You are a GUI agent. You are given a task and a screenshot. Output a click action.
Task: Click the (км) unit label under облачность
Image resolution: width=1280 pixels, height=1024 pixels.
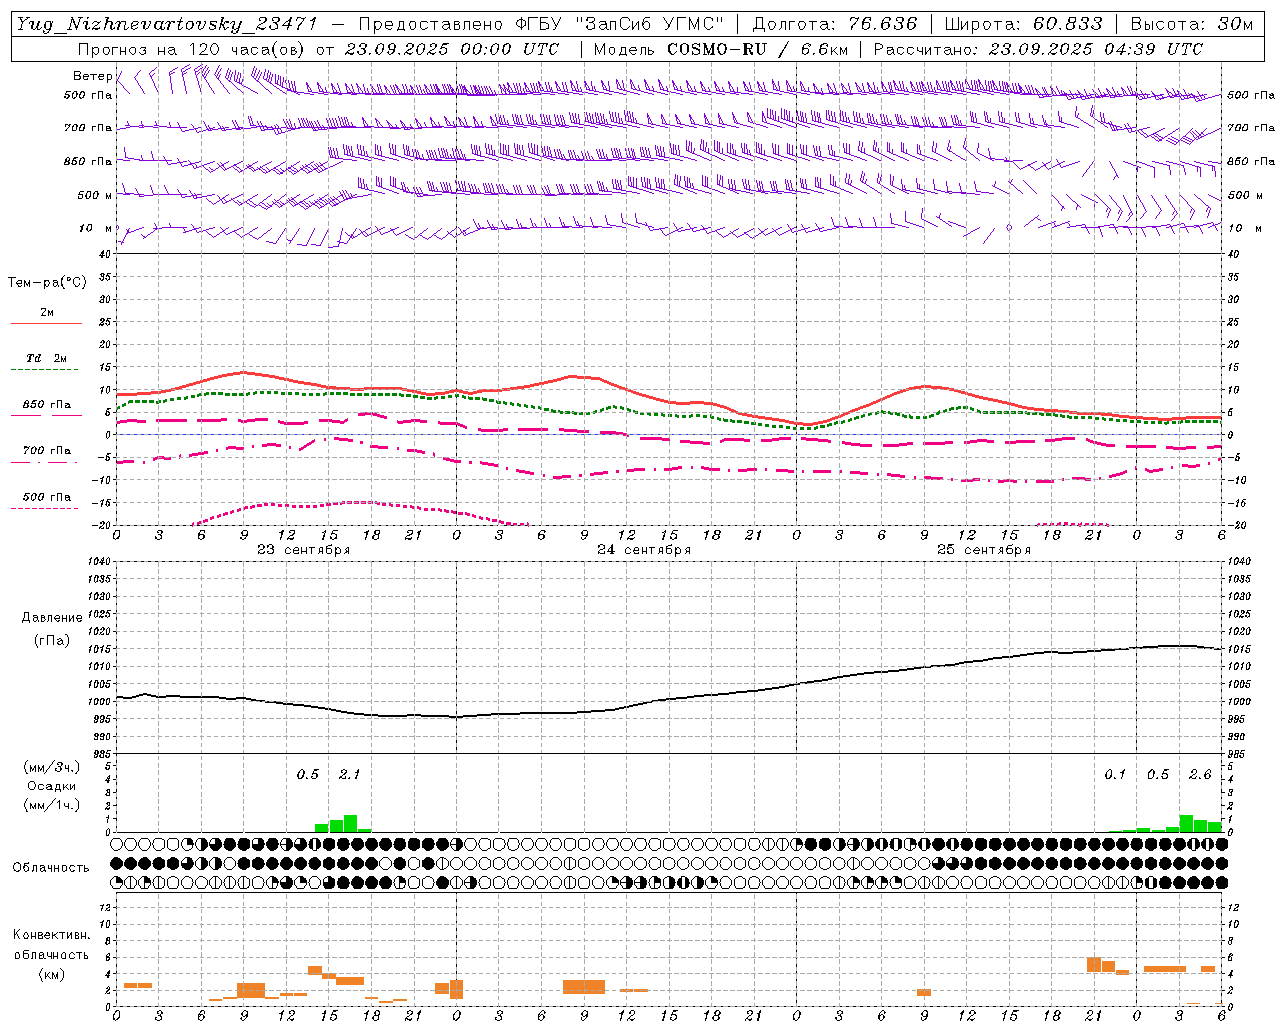51,974
